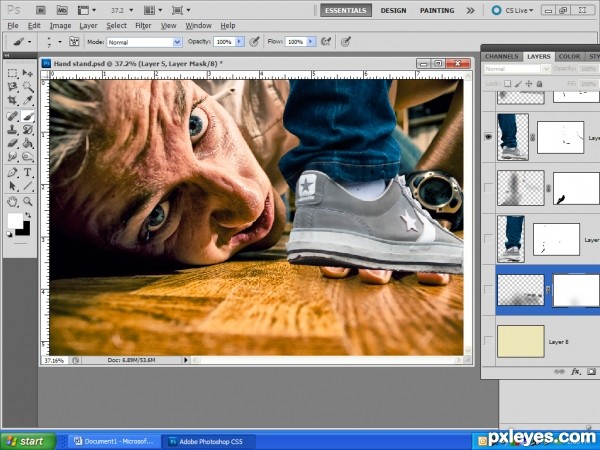Select the Crop tool
The height and width of the screenshot is (450, 600).
[13, 101]
